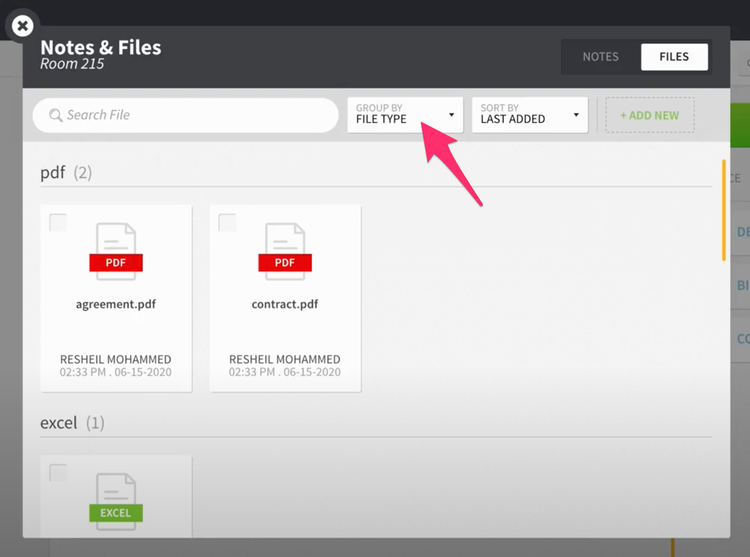The height and width of the screenshot is (557, 750).
Task: Click the + ADD NEW button
Action: (x=650, y=115)
